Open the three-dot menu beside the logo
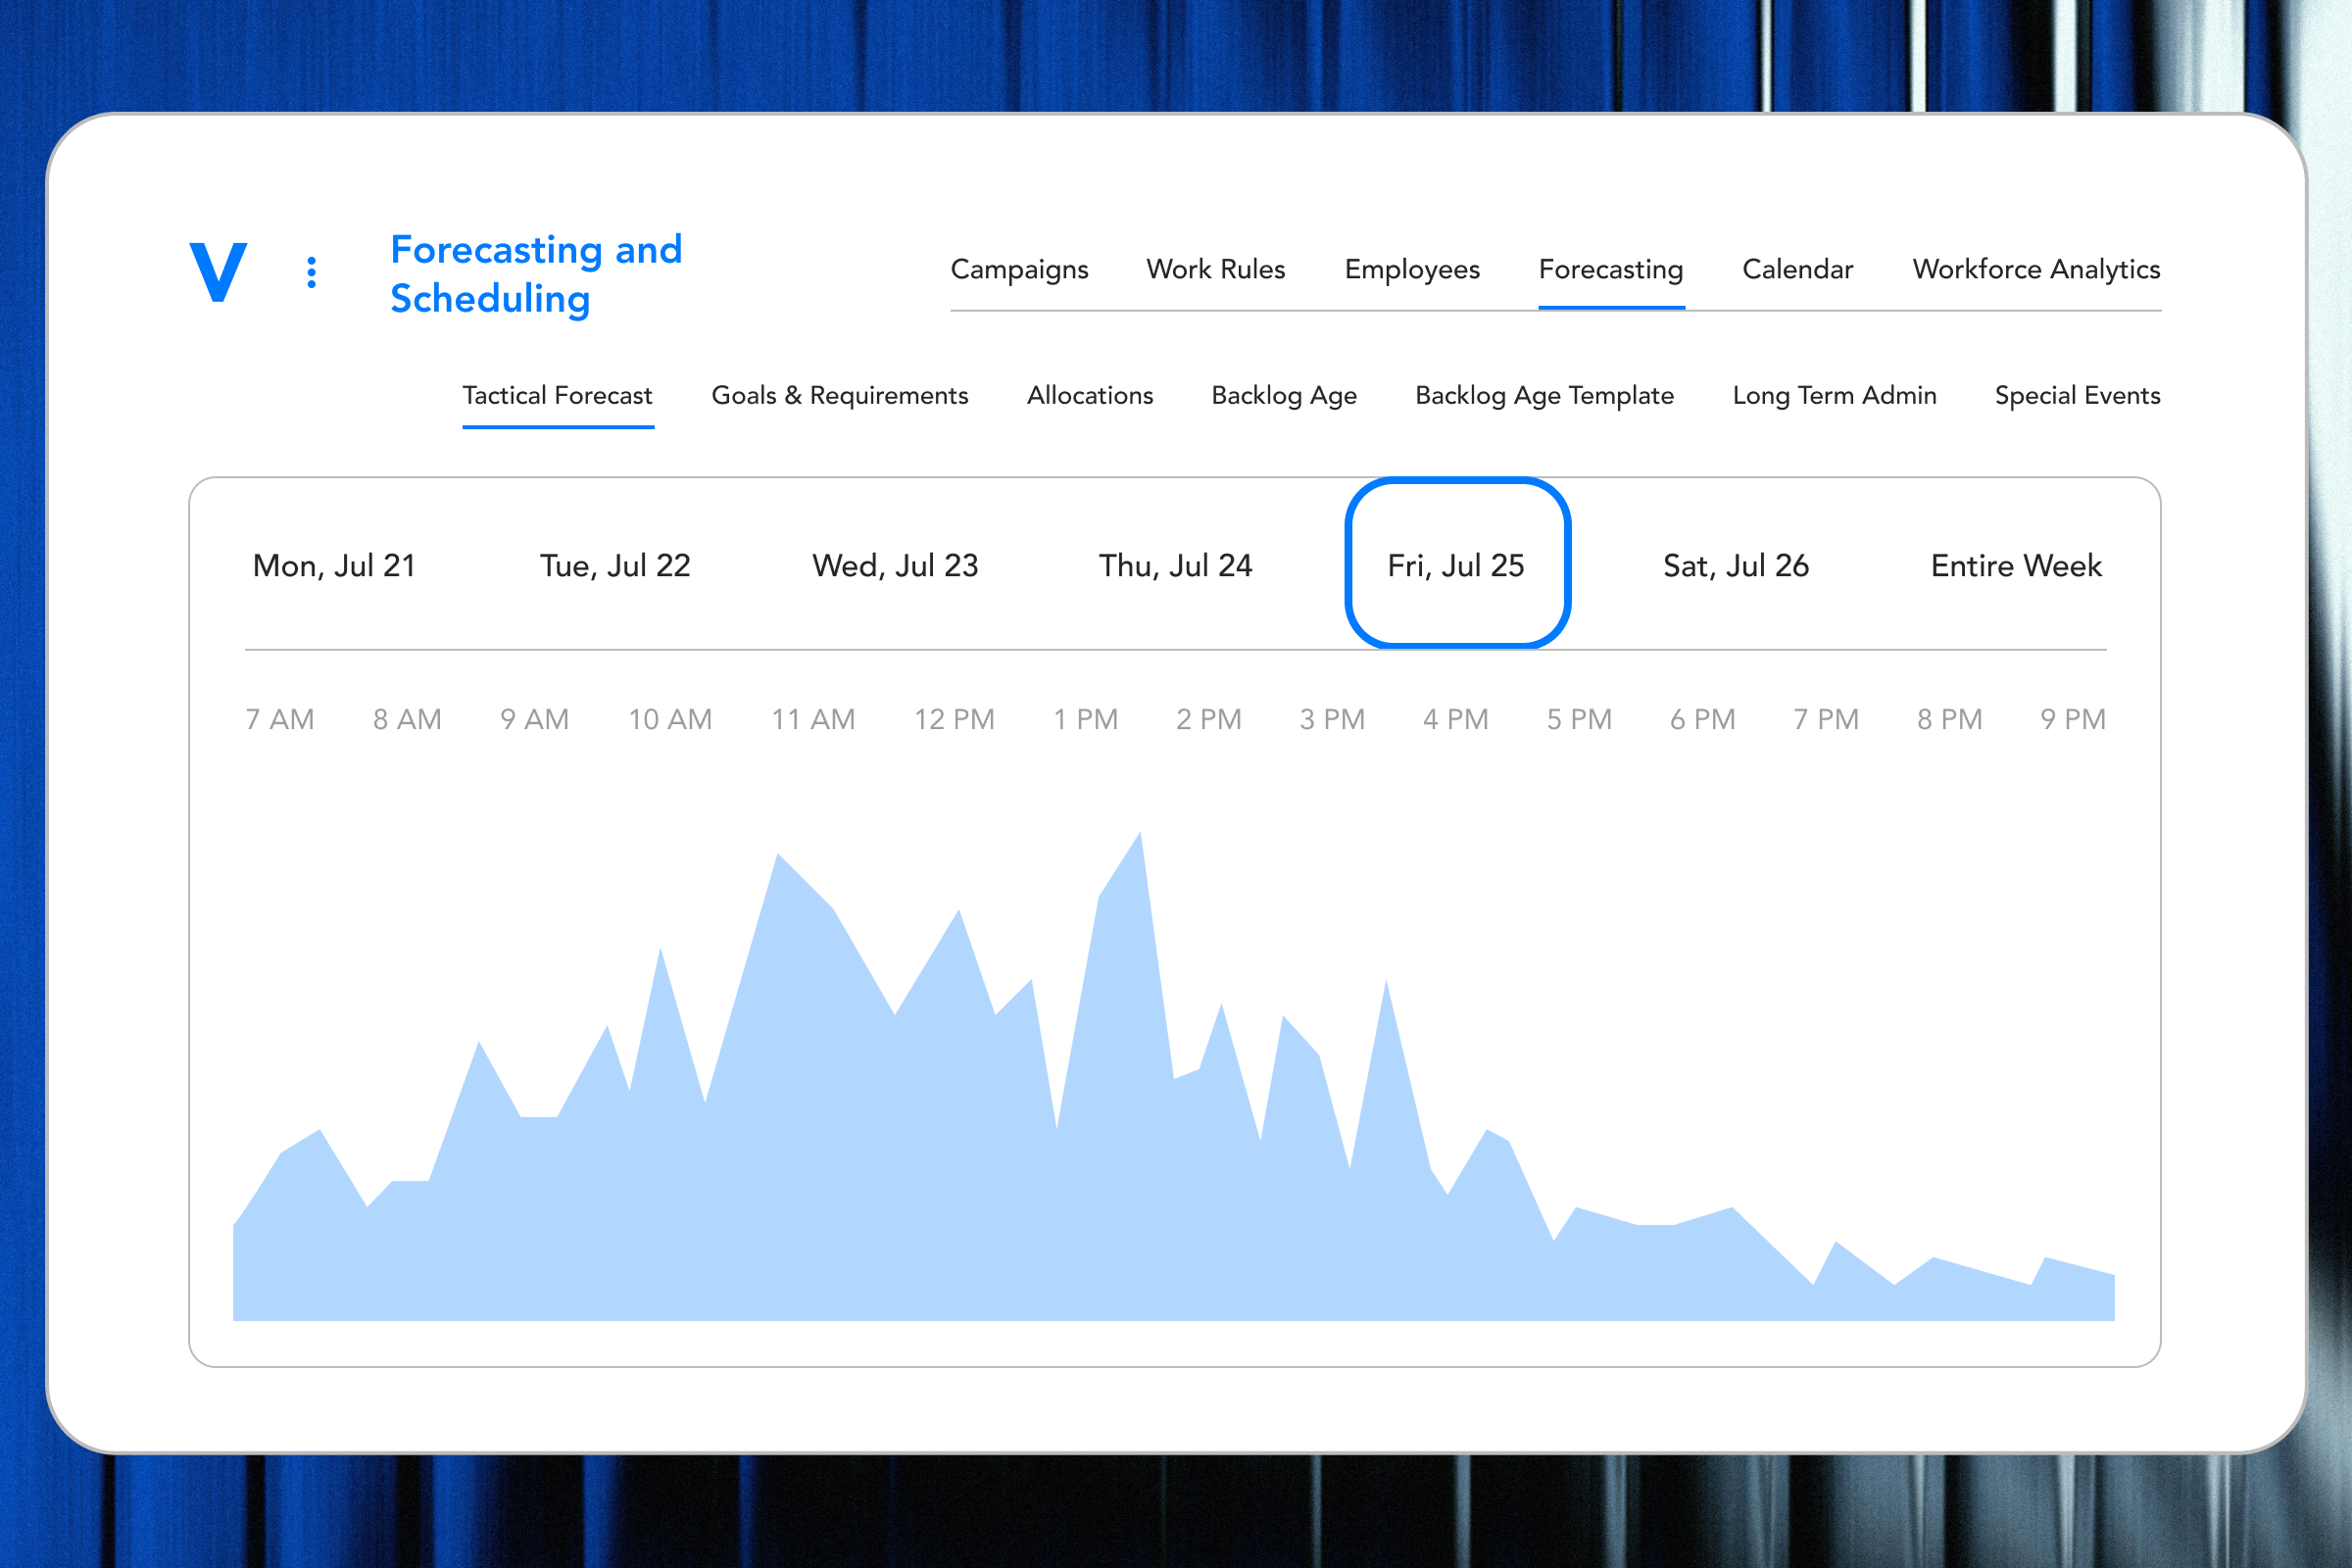 pyautogui.click(x=311, y=270)
